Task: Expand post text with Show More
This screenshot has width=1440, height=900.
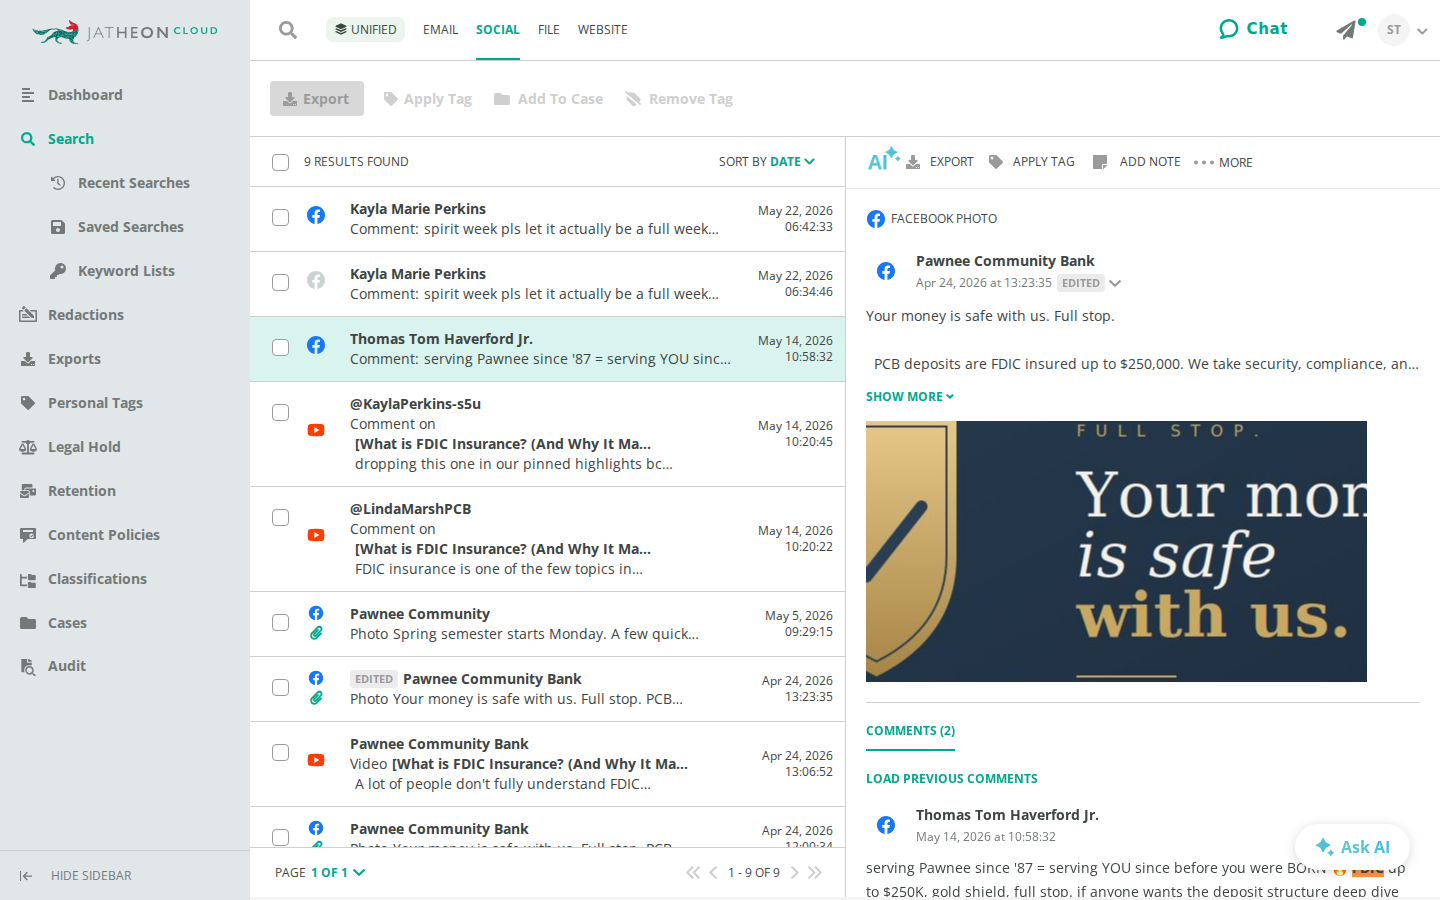Action: [910, 397]
